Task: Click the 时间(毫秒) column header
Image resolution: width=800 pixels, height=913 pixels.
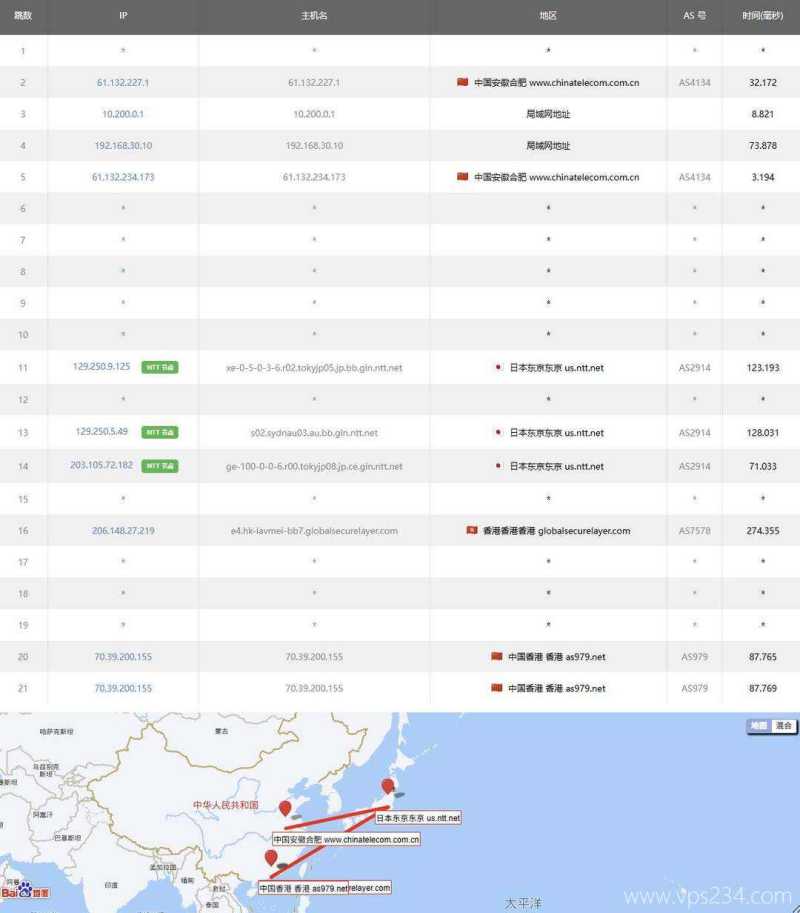Action: (x=762, y=16)
